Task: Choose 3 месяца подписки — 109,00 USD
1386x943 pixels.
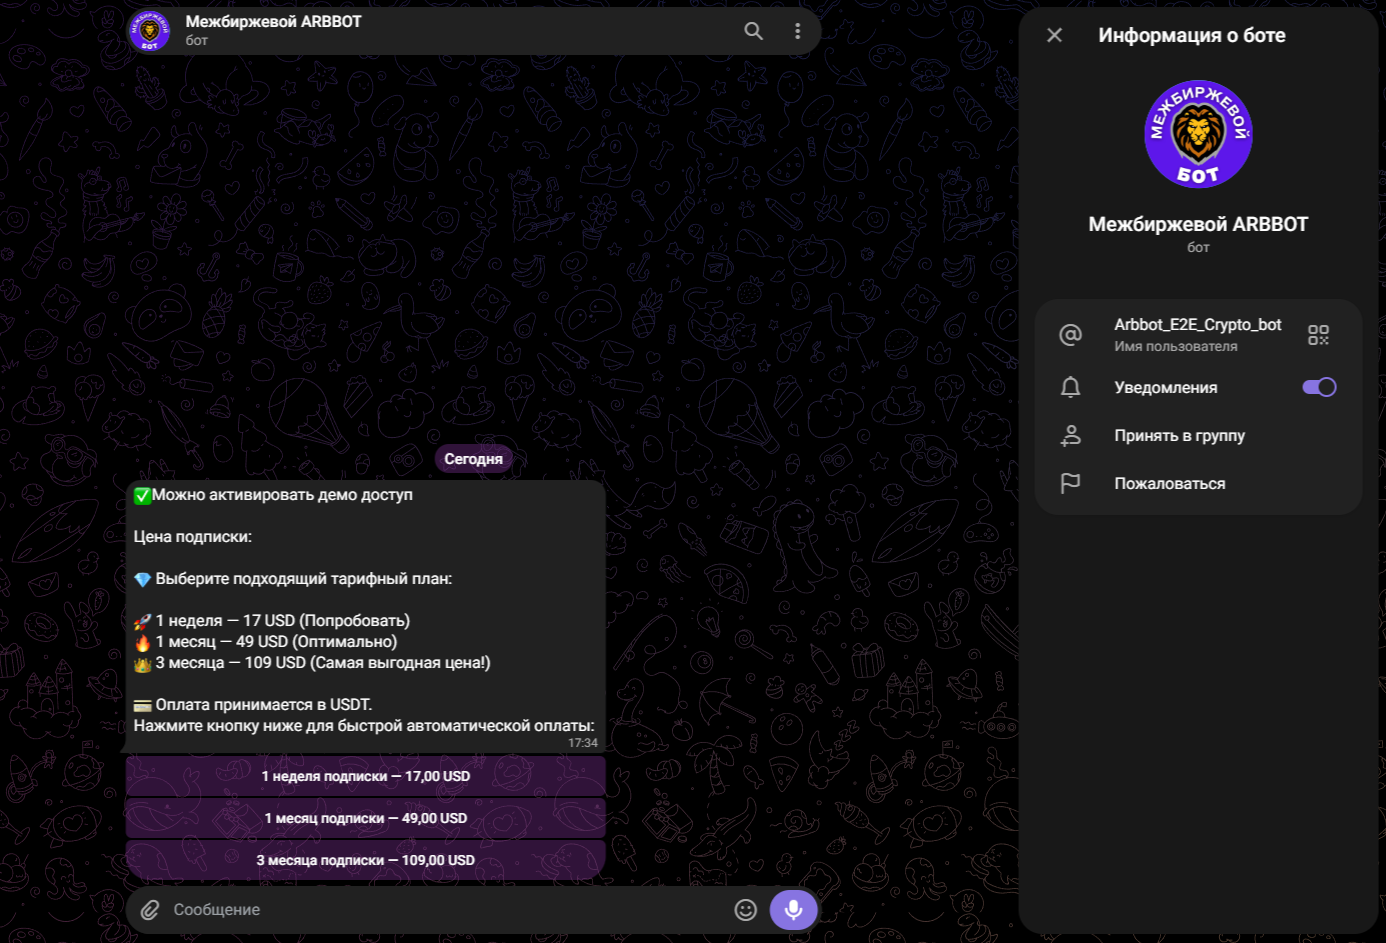Action: click(x=366, y=860)
